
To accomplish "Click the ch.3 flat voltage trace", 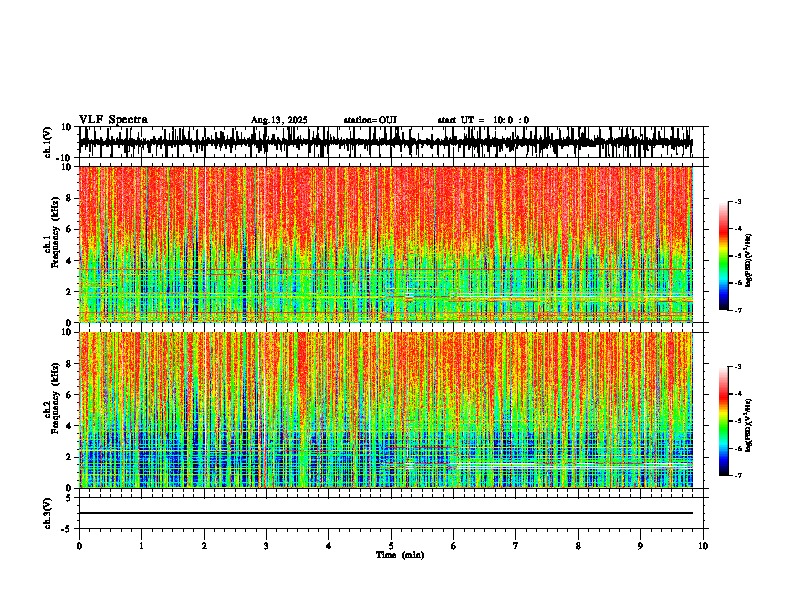I will click(x=385, y=513).
